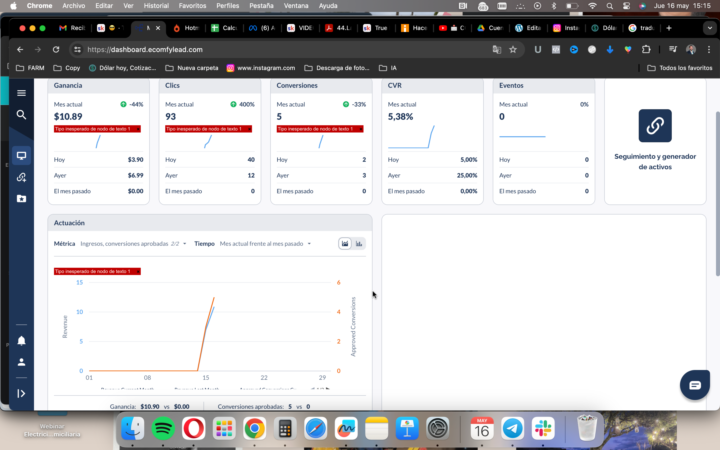Screen dimensions: 720x450
Task: Open Chrome tab list dropdown arrow
Action: click(709, 28)
